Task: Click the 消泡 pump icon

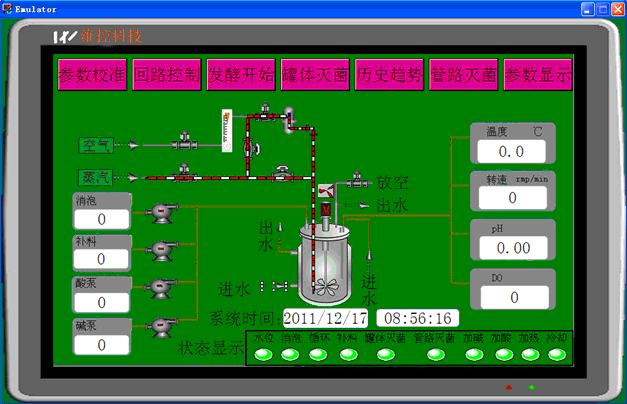Action: (162, 213)
